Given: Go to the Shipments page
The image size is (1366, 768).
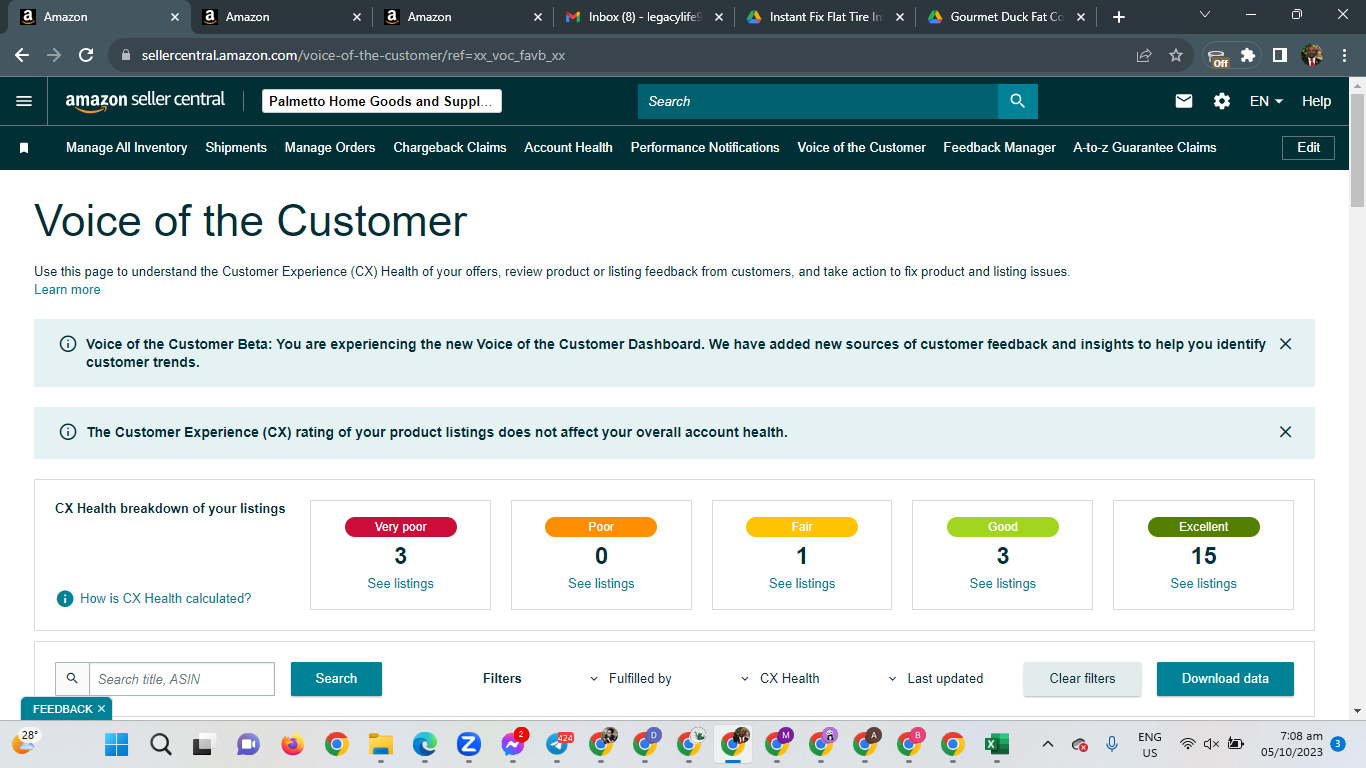Looking at the screenshot, I should [x=236, y=147].
